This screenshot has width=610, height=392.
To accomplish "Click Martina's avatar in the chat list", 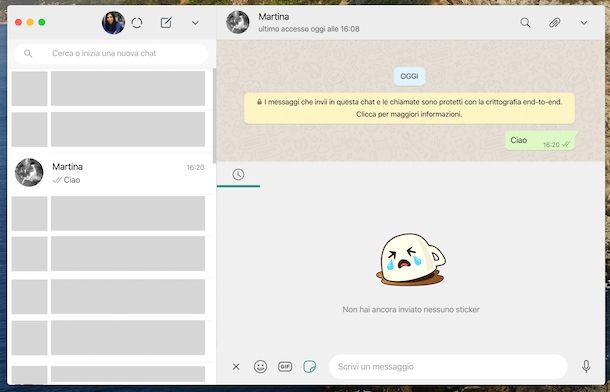I will click(x=29, y=172).
